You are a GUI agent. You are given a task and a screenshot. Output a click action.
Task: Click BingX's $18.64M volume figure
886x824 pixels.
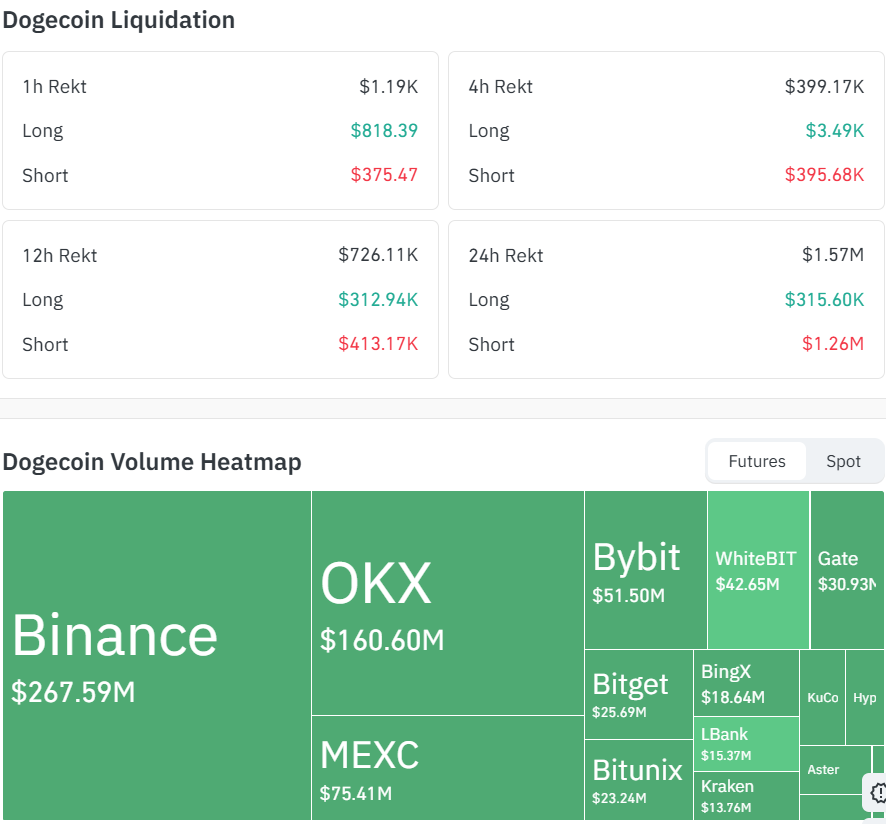[733, 697]
